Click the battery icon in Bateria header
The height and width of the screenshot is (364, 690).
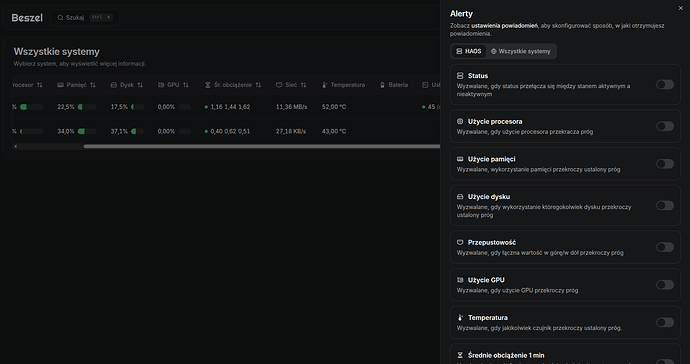[382, 85]
